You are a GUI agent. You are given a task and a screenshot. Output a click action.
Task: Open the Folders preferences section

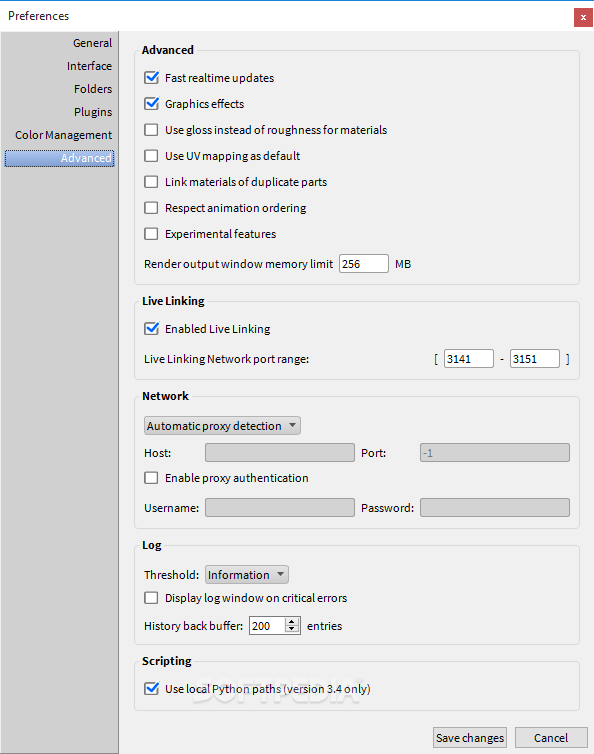[x=93, y=89]
